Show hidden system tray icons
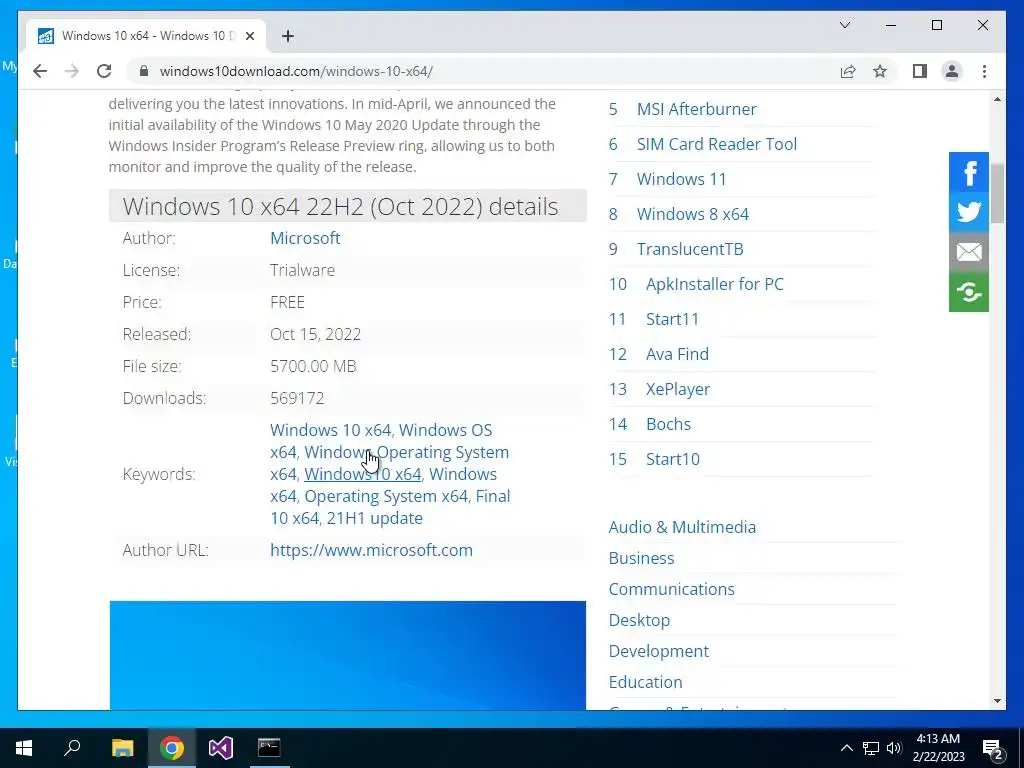 tap(846, 748)
